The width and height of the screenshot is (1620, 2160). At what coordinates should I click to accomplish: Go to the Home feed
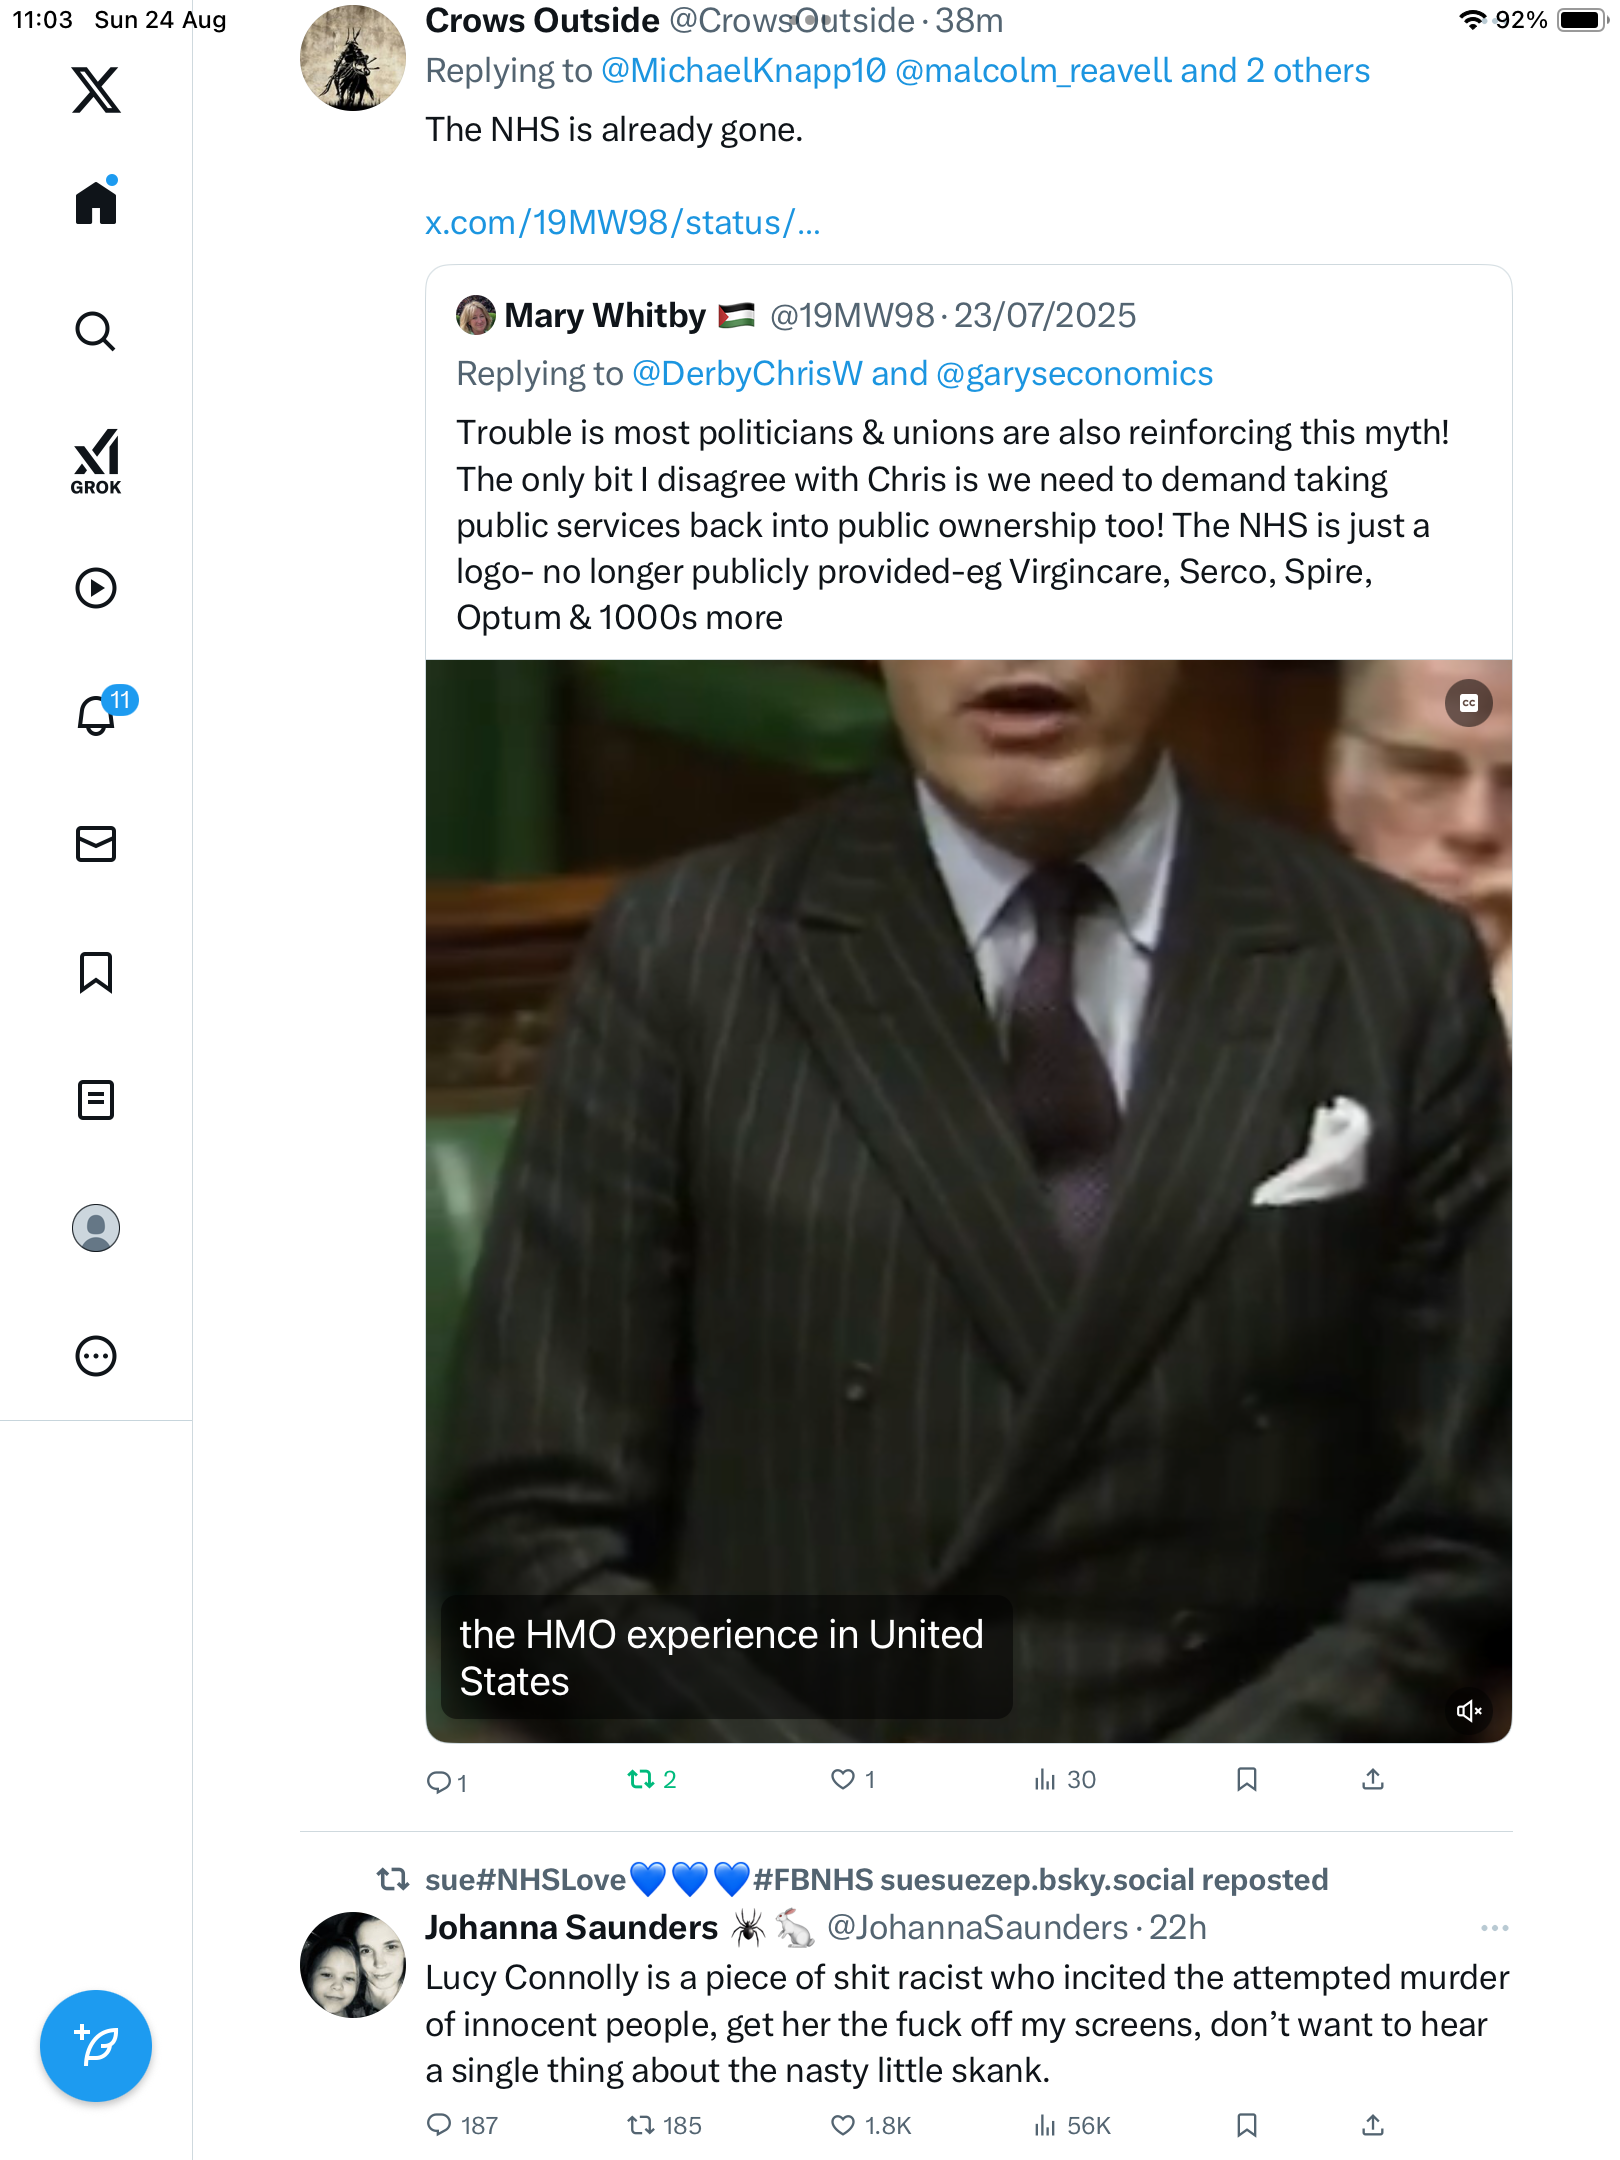(96, 203)
